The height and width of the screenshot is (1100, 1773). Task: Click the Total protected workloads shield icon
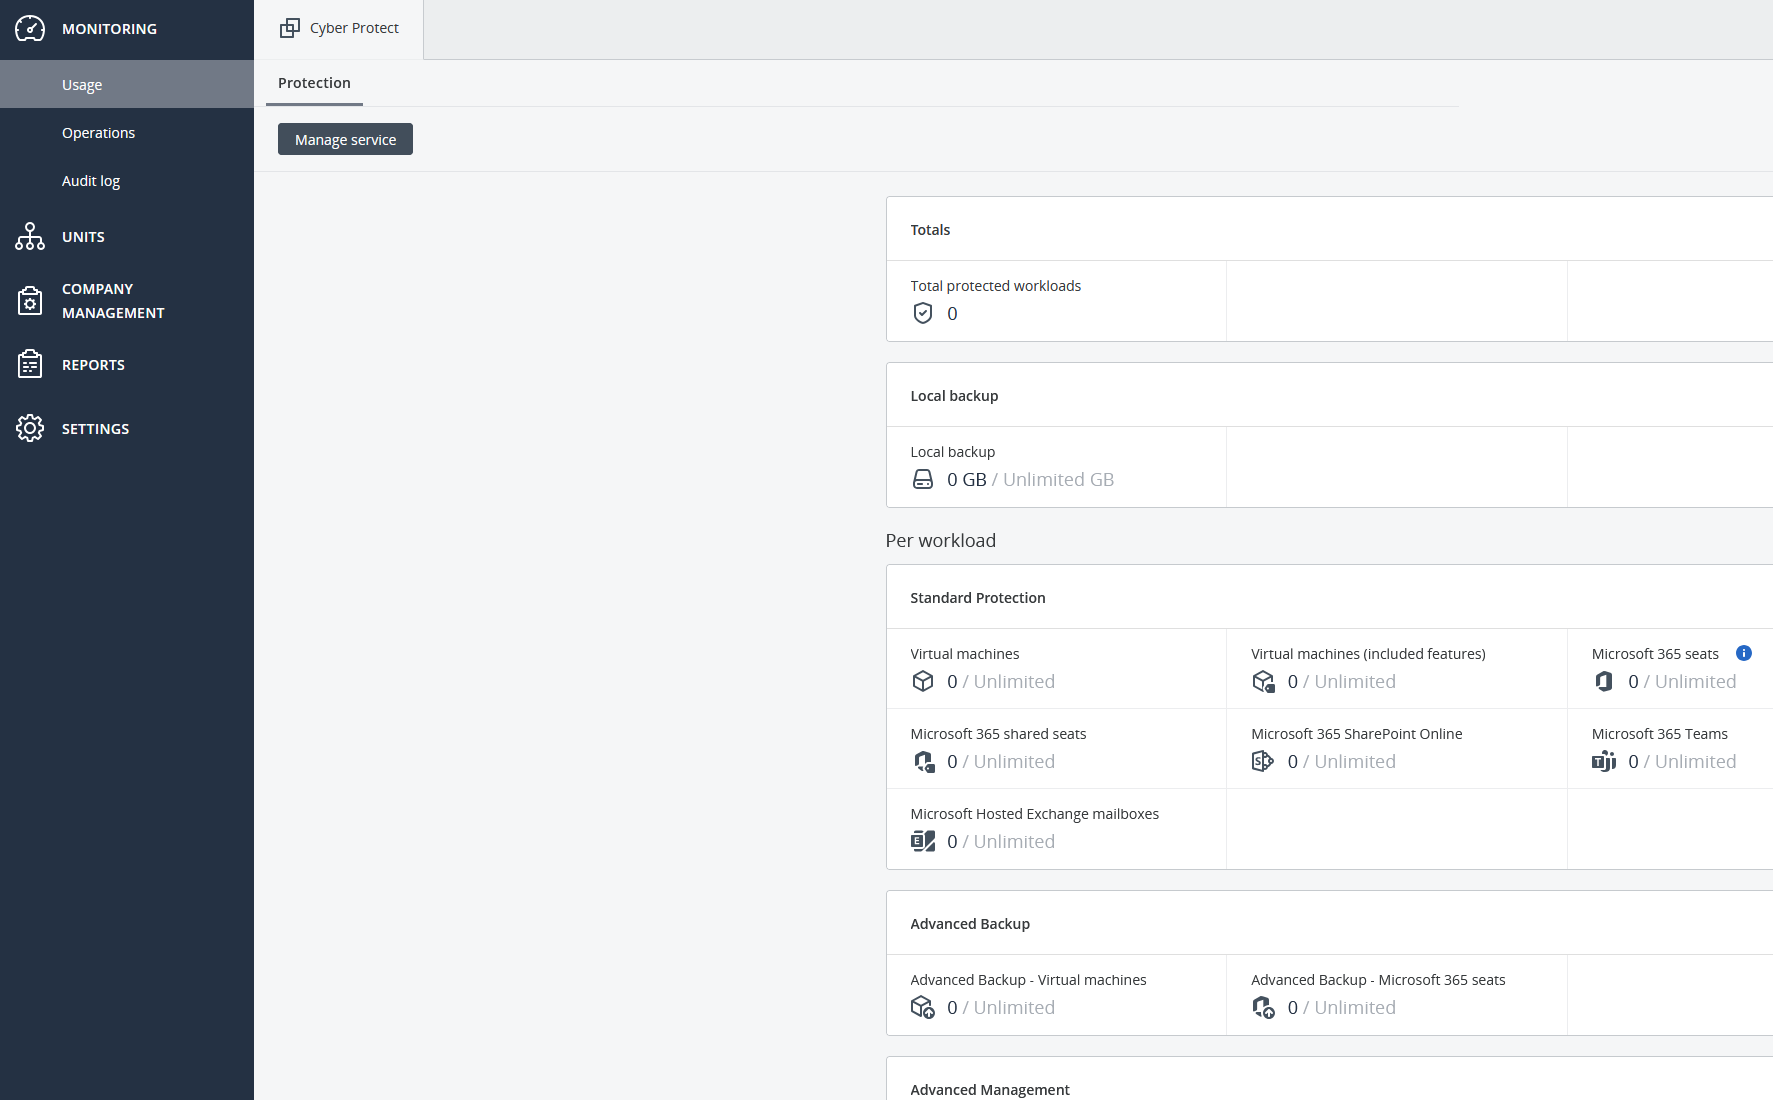923,313
